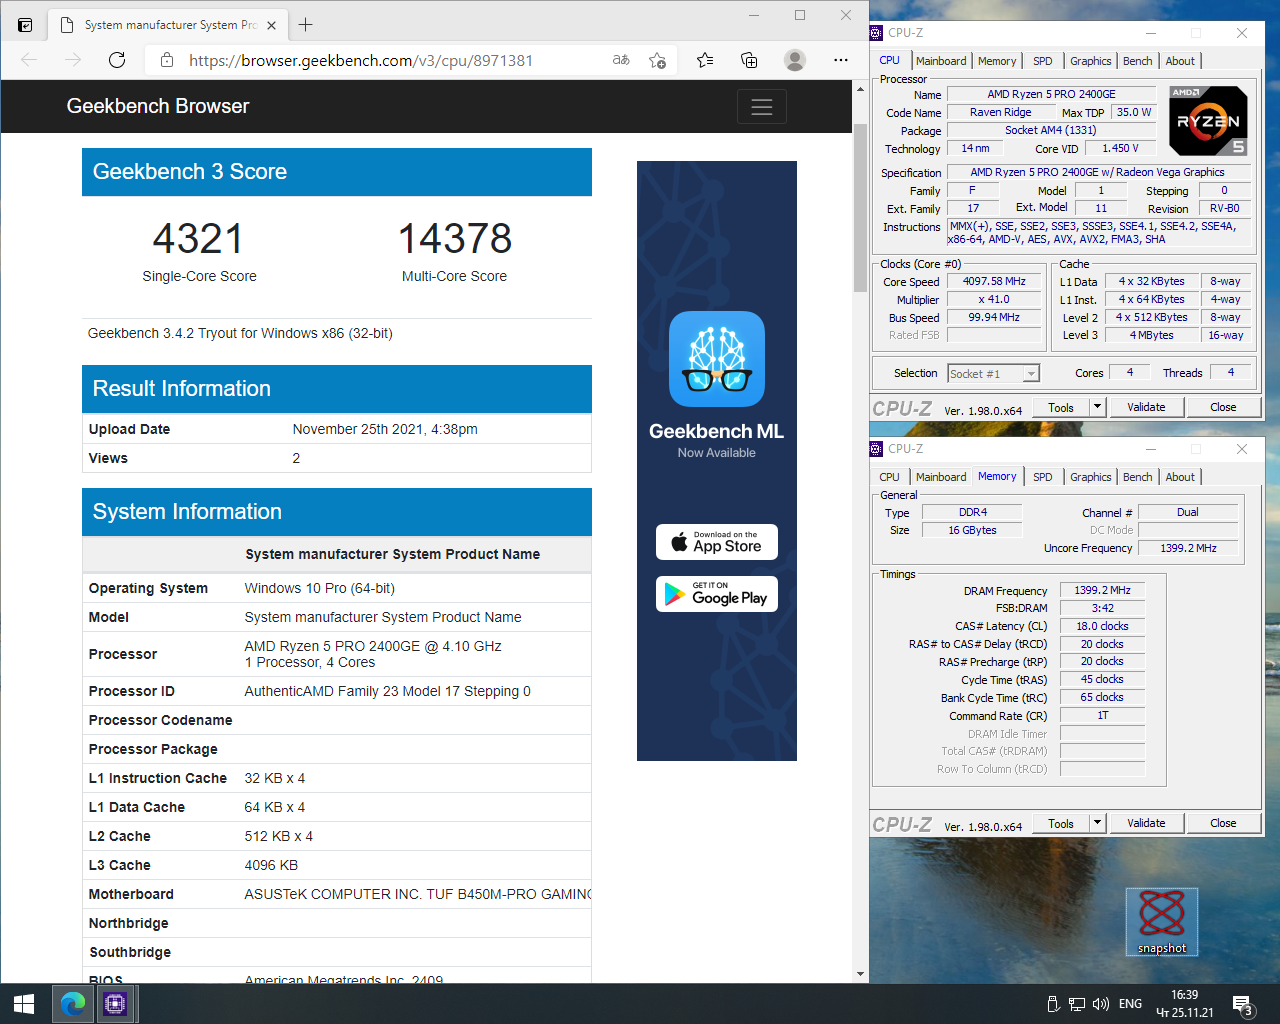Click the Ryzen 5 logo in CPU-Z
The height and width of the screenshot is (1024, 1280).
point(1208,121)
